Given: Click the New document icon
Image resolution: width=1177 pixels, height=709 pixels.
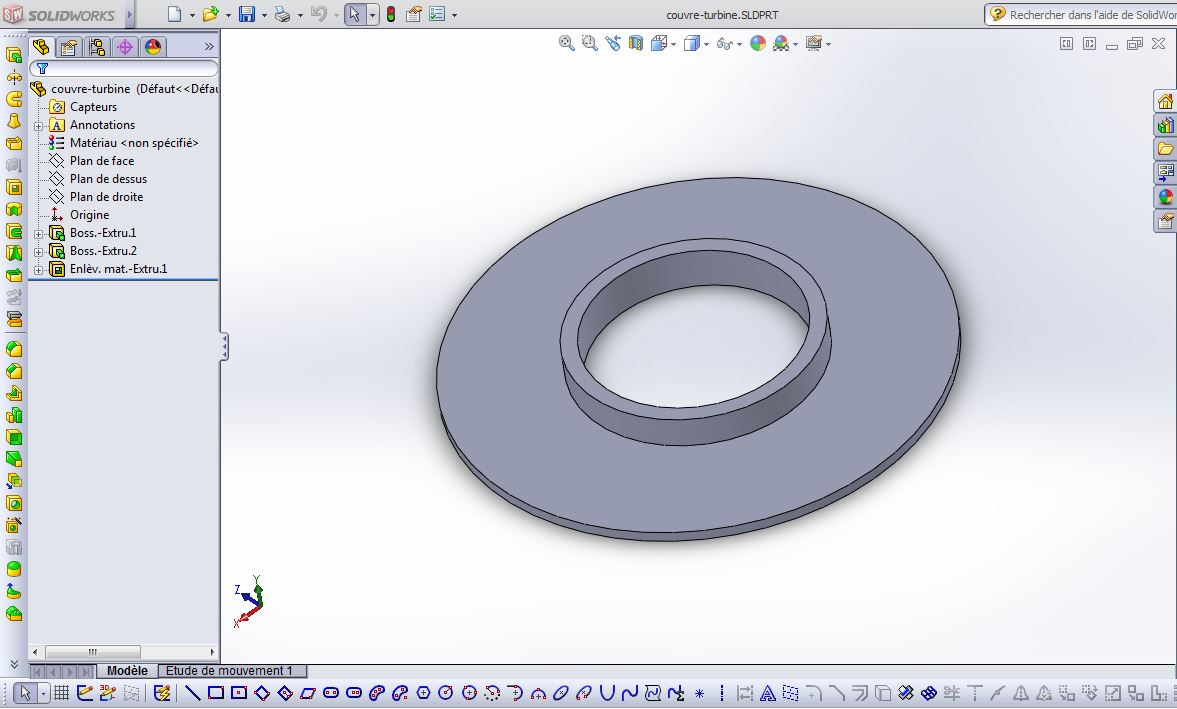Looking at the screenshot, I should 174,14.
